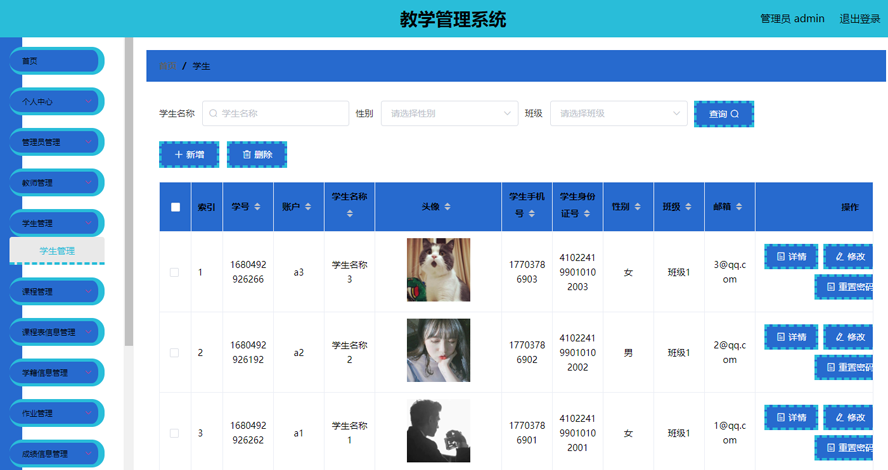
Task: Click the 查询 search button
Action: click(x=724, y=114)
